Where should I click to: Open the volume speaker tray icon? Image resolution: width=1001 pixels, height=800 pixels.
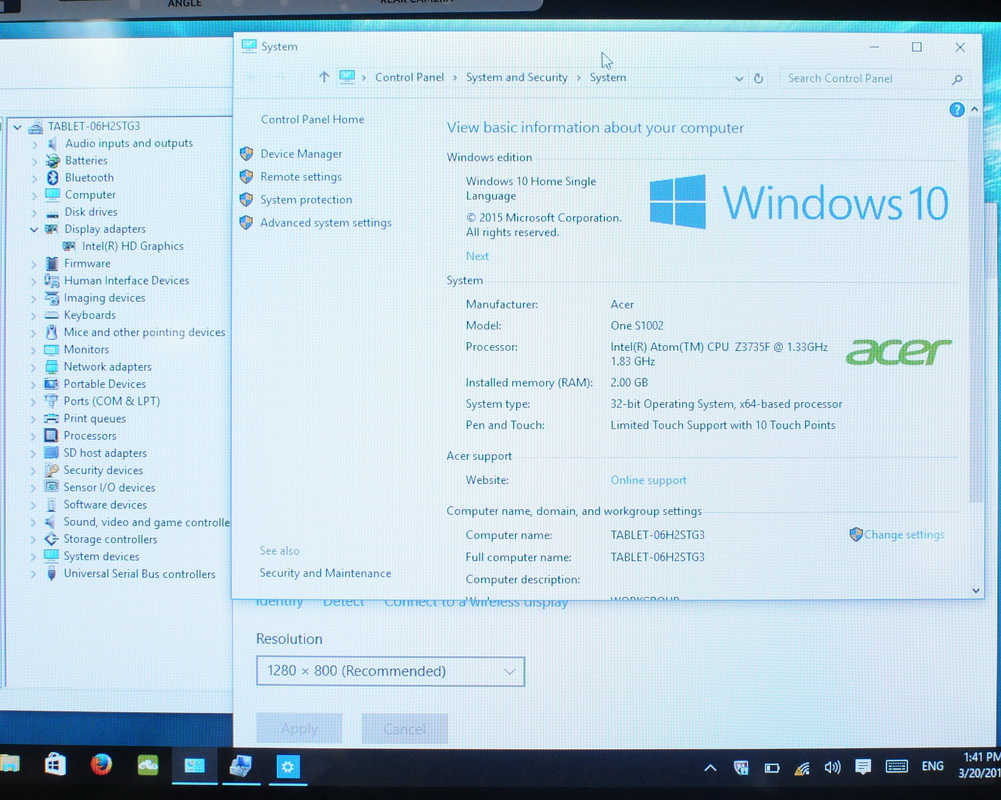832,767
